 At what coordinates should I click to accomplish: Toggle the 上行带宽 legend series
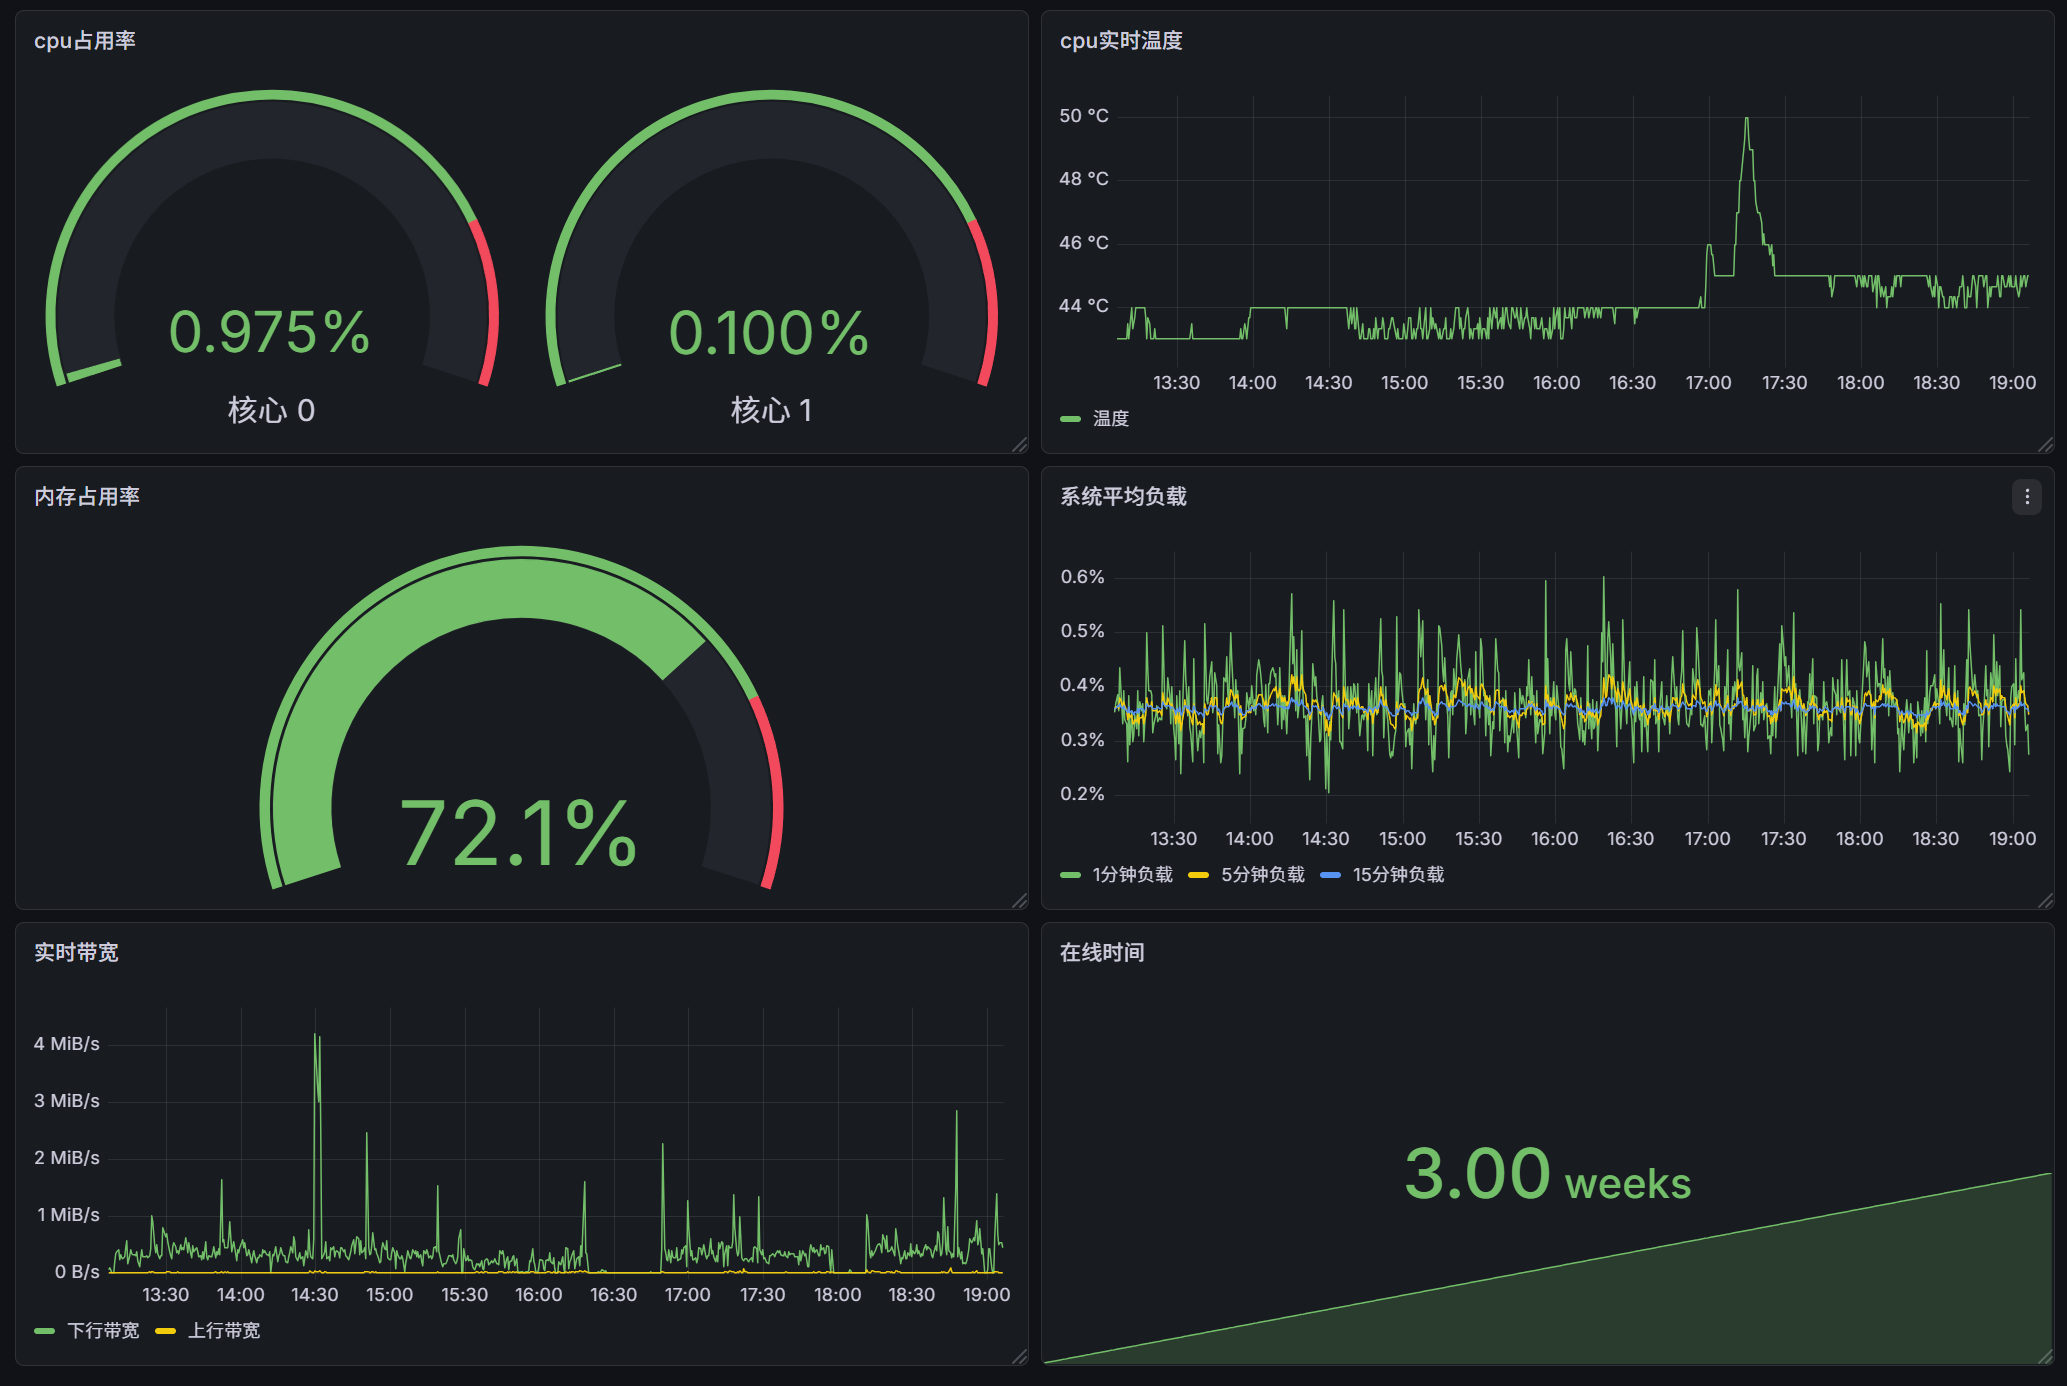click(x=224, y=1331)
